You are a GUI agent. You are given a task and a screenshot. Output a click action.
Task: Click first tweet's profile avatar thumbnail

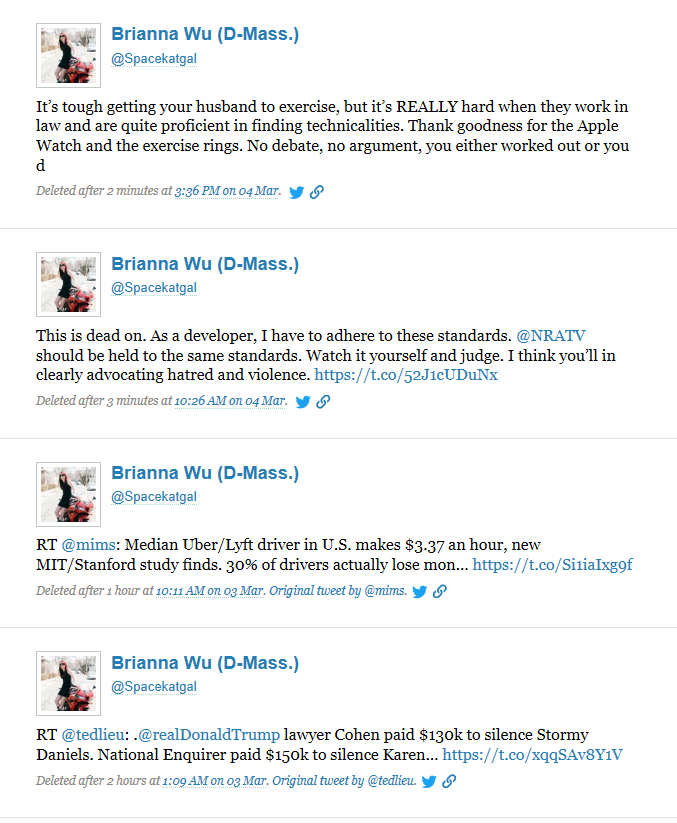pyautogui.click(x=68, y=55)
